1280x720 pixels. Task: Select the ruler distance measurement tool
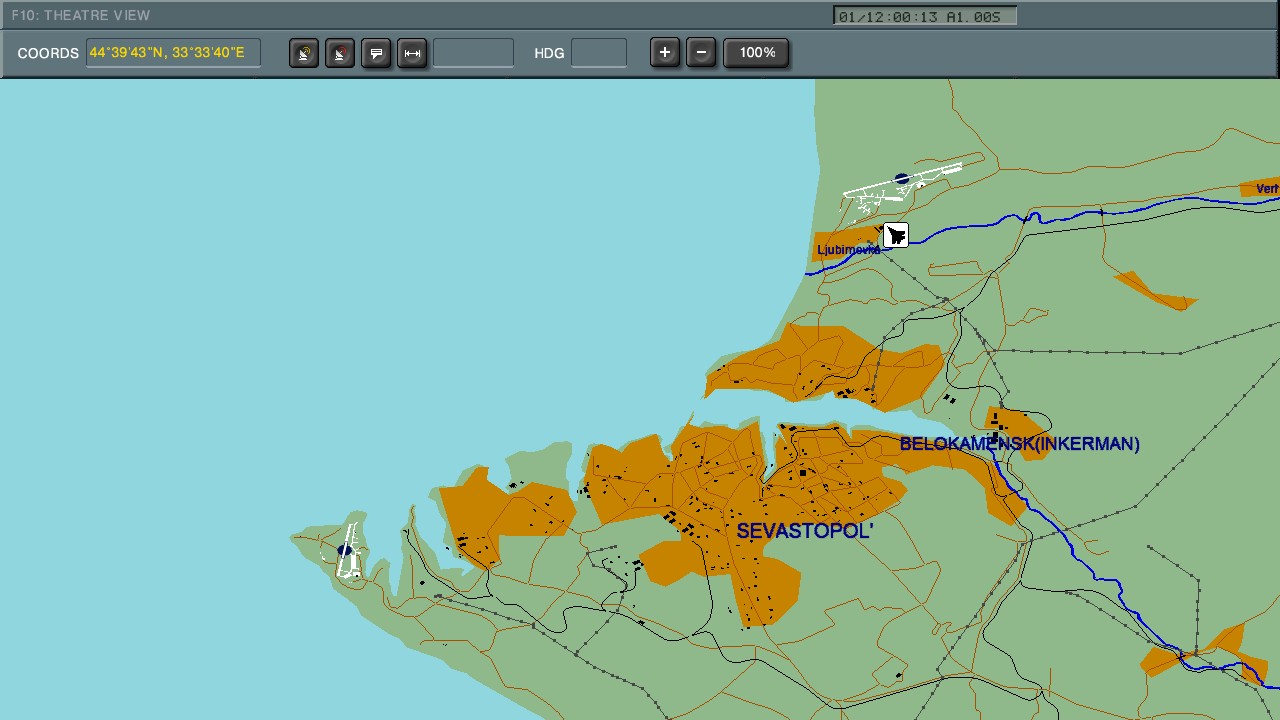(412, 53)
